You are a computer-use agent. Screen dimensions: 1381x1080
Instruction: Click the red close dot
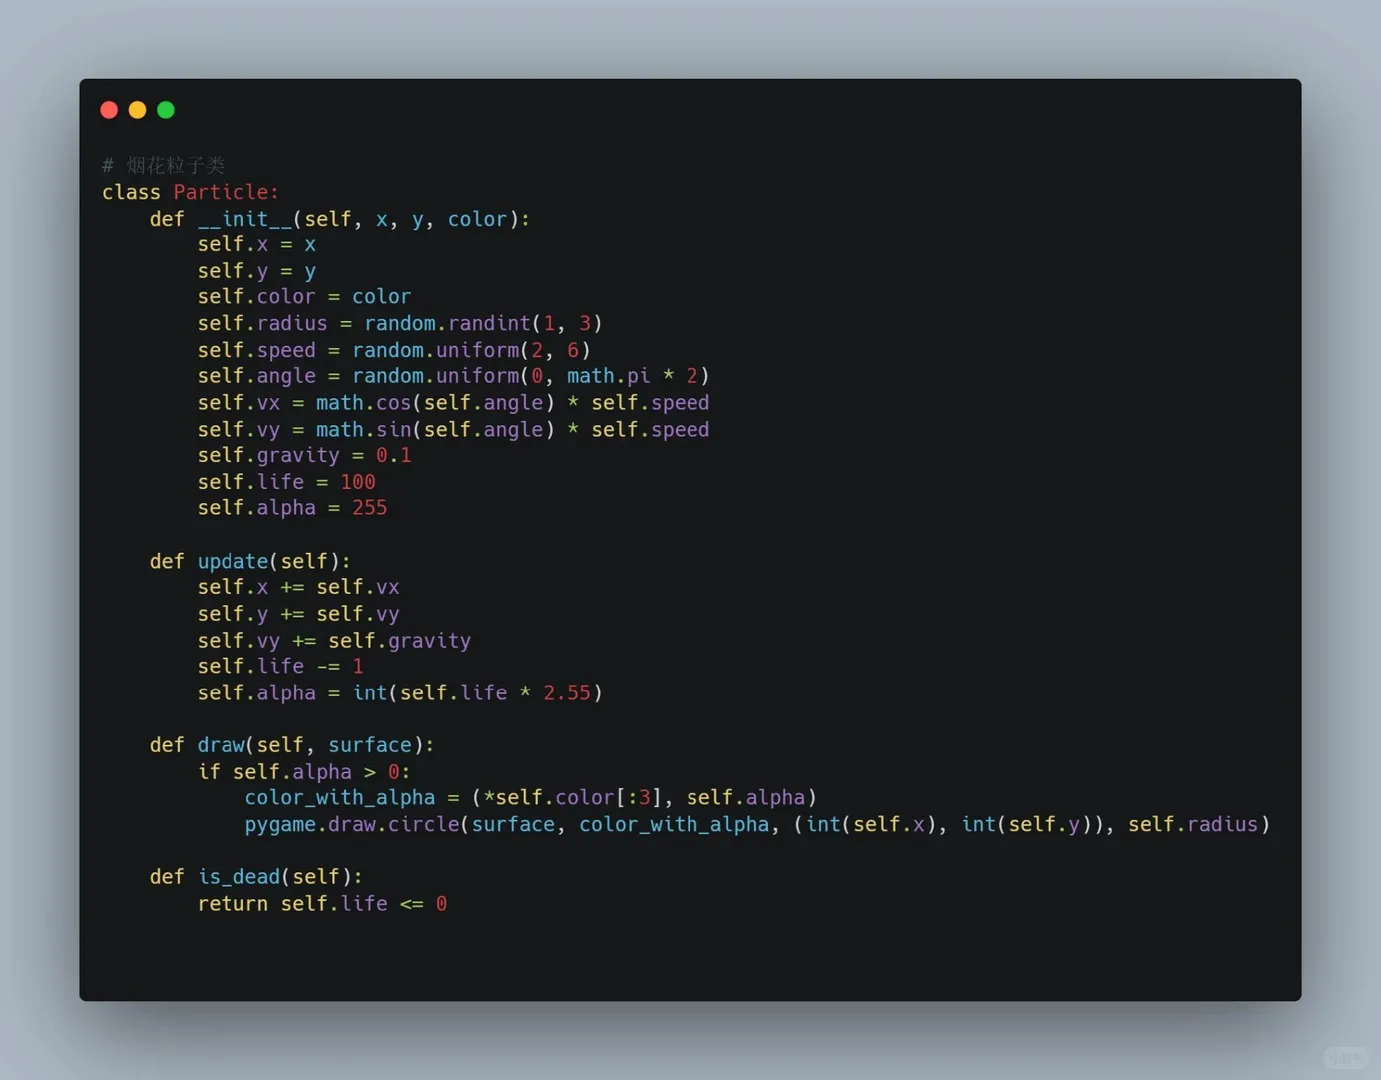tap(110, 110)
